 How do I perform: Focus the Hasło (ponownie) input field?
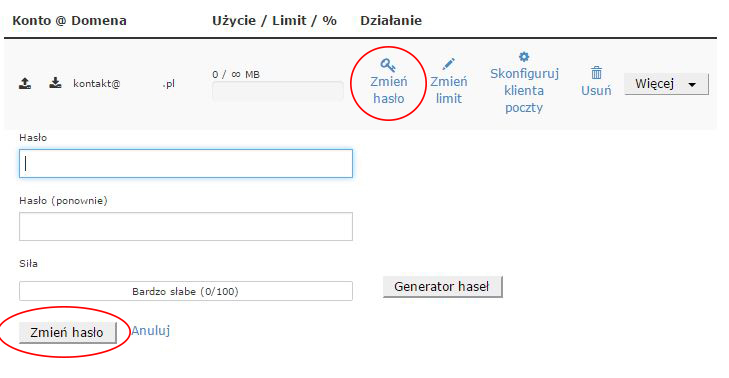[x=186, y=226]
